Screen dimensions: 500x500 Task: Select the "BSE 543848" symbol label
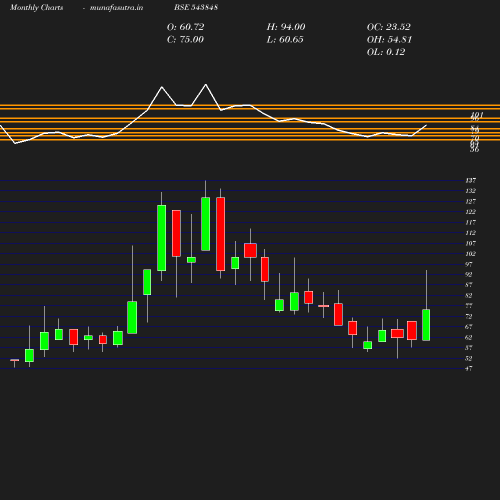(196, 7)
